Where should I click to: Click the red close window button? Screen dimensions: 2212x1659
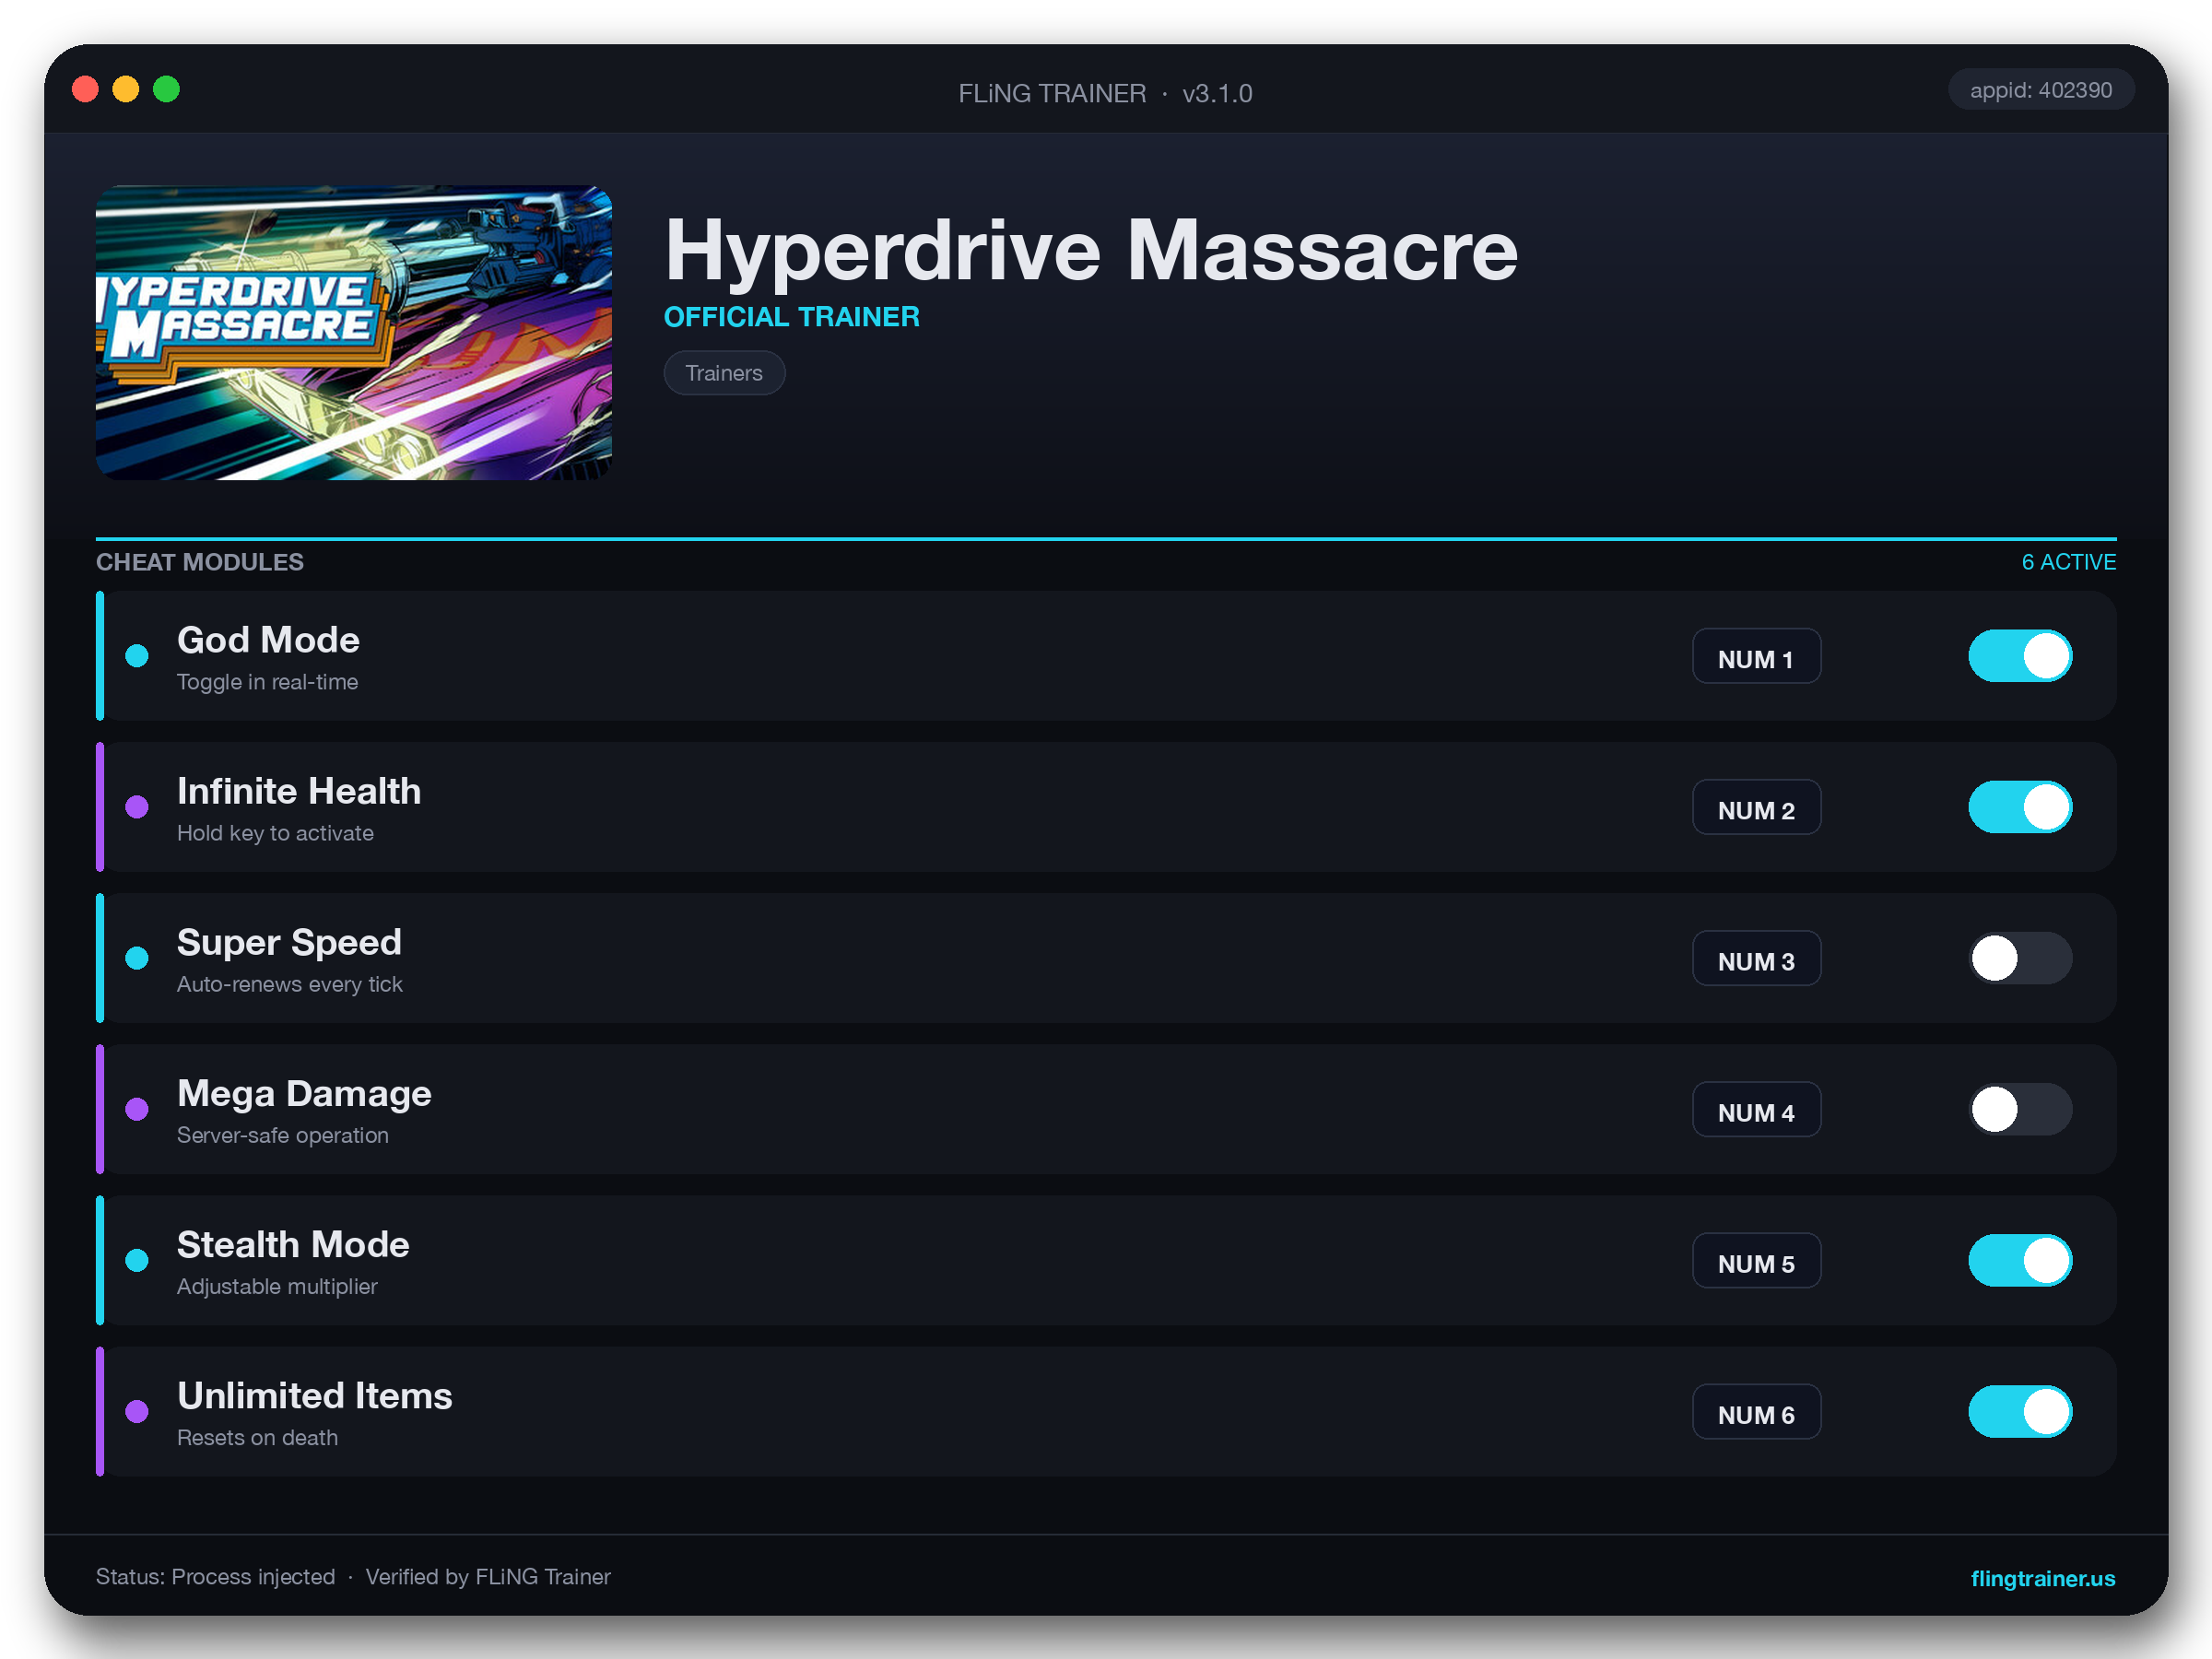pos(86,90)
